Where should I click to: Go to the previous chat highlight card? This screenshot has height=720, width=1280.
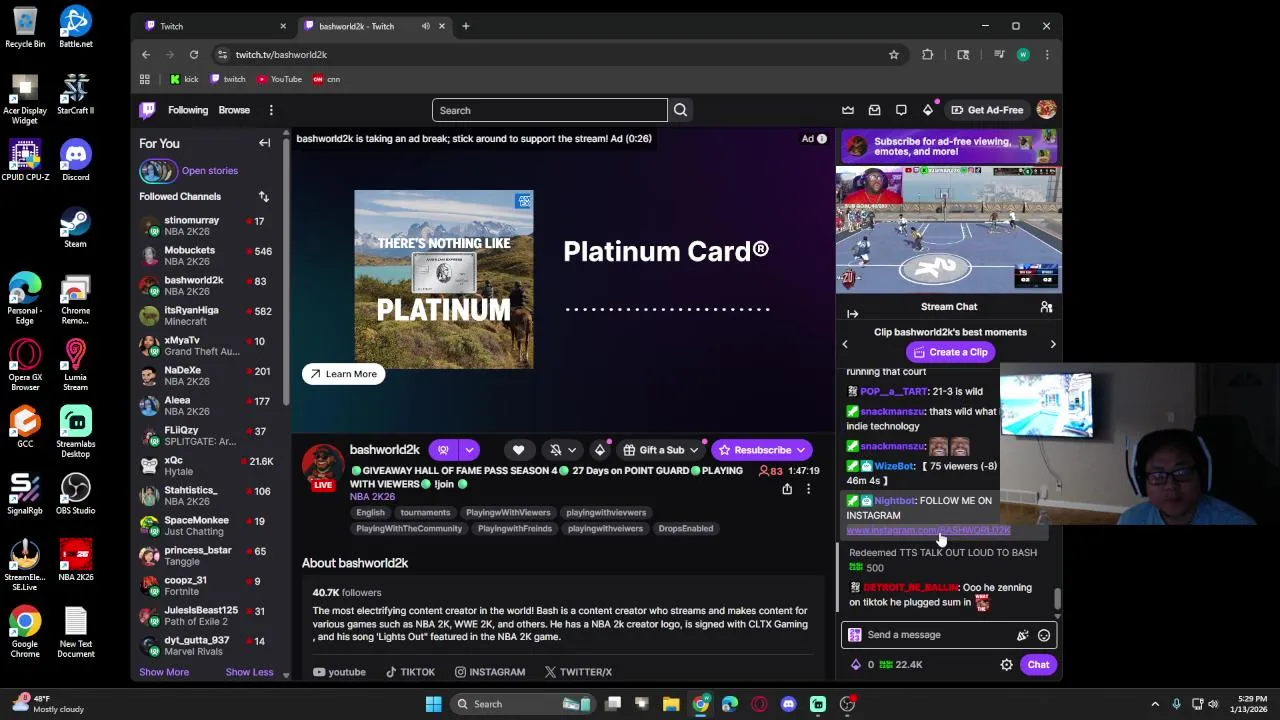coord(845,344)
